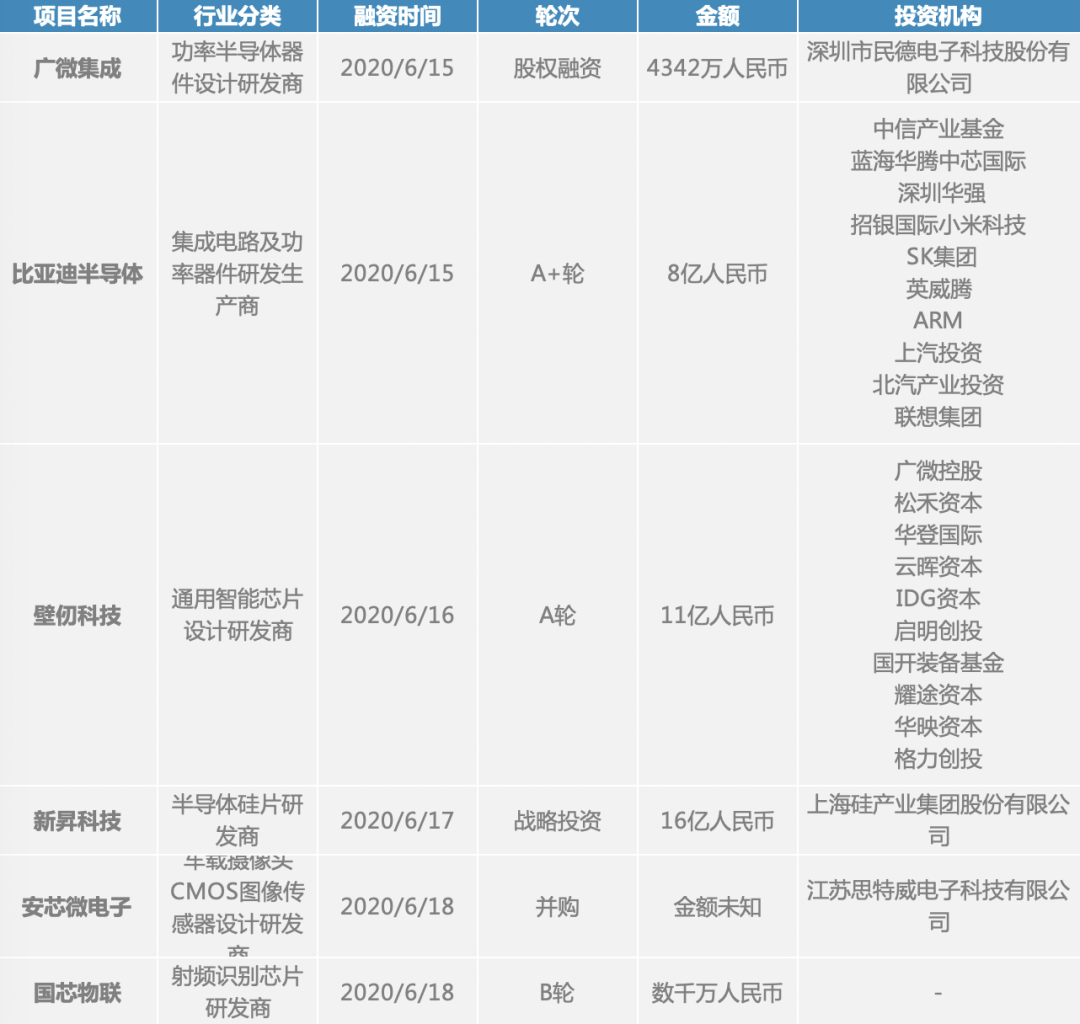Click investor ARM

[x=938, y=320]
